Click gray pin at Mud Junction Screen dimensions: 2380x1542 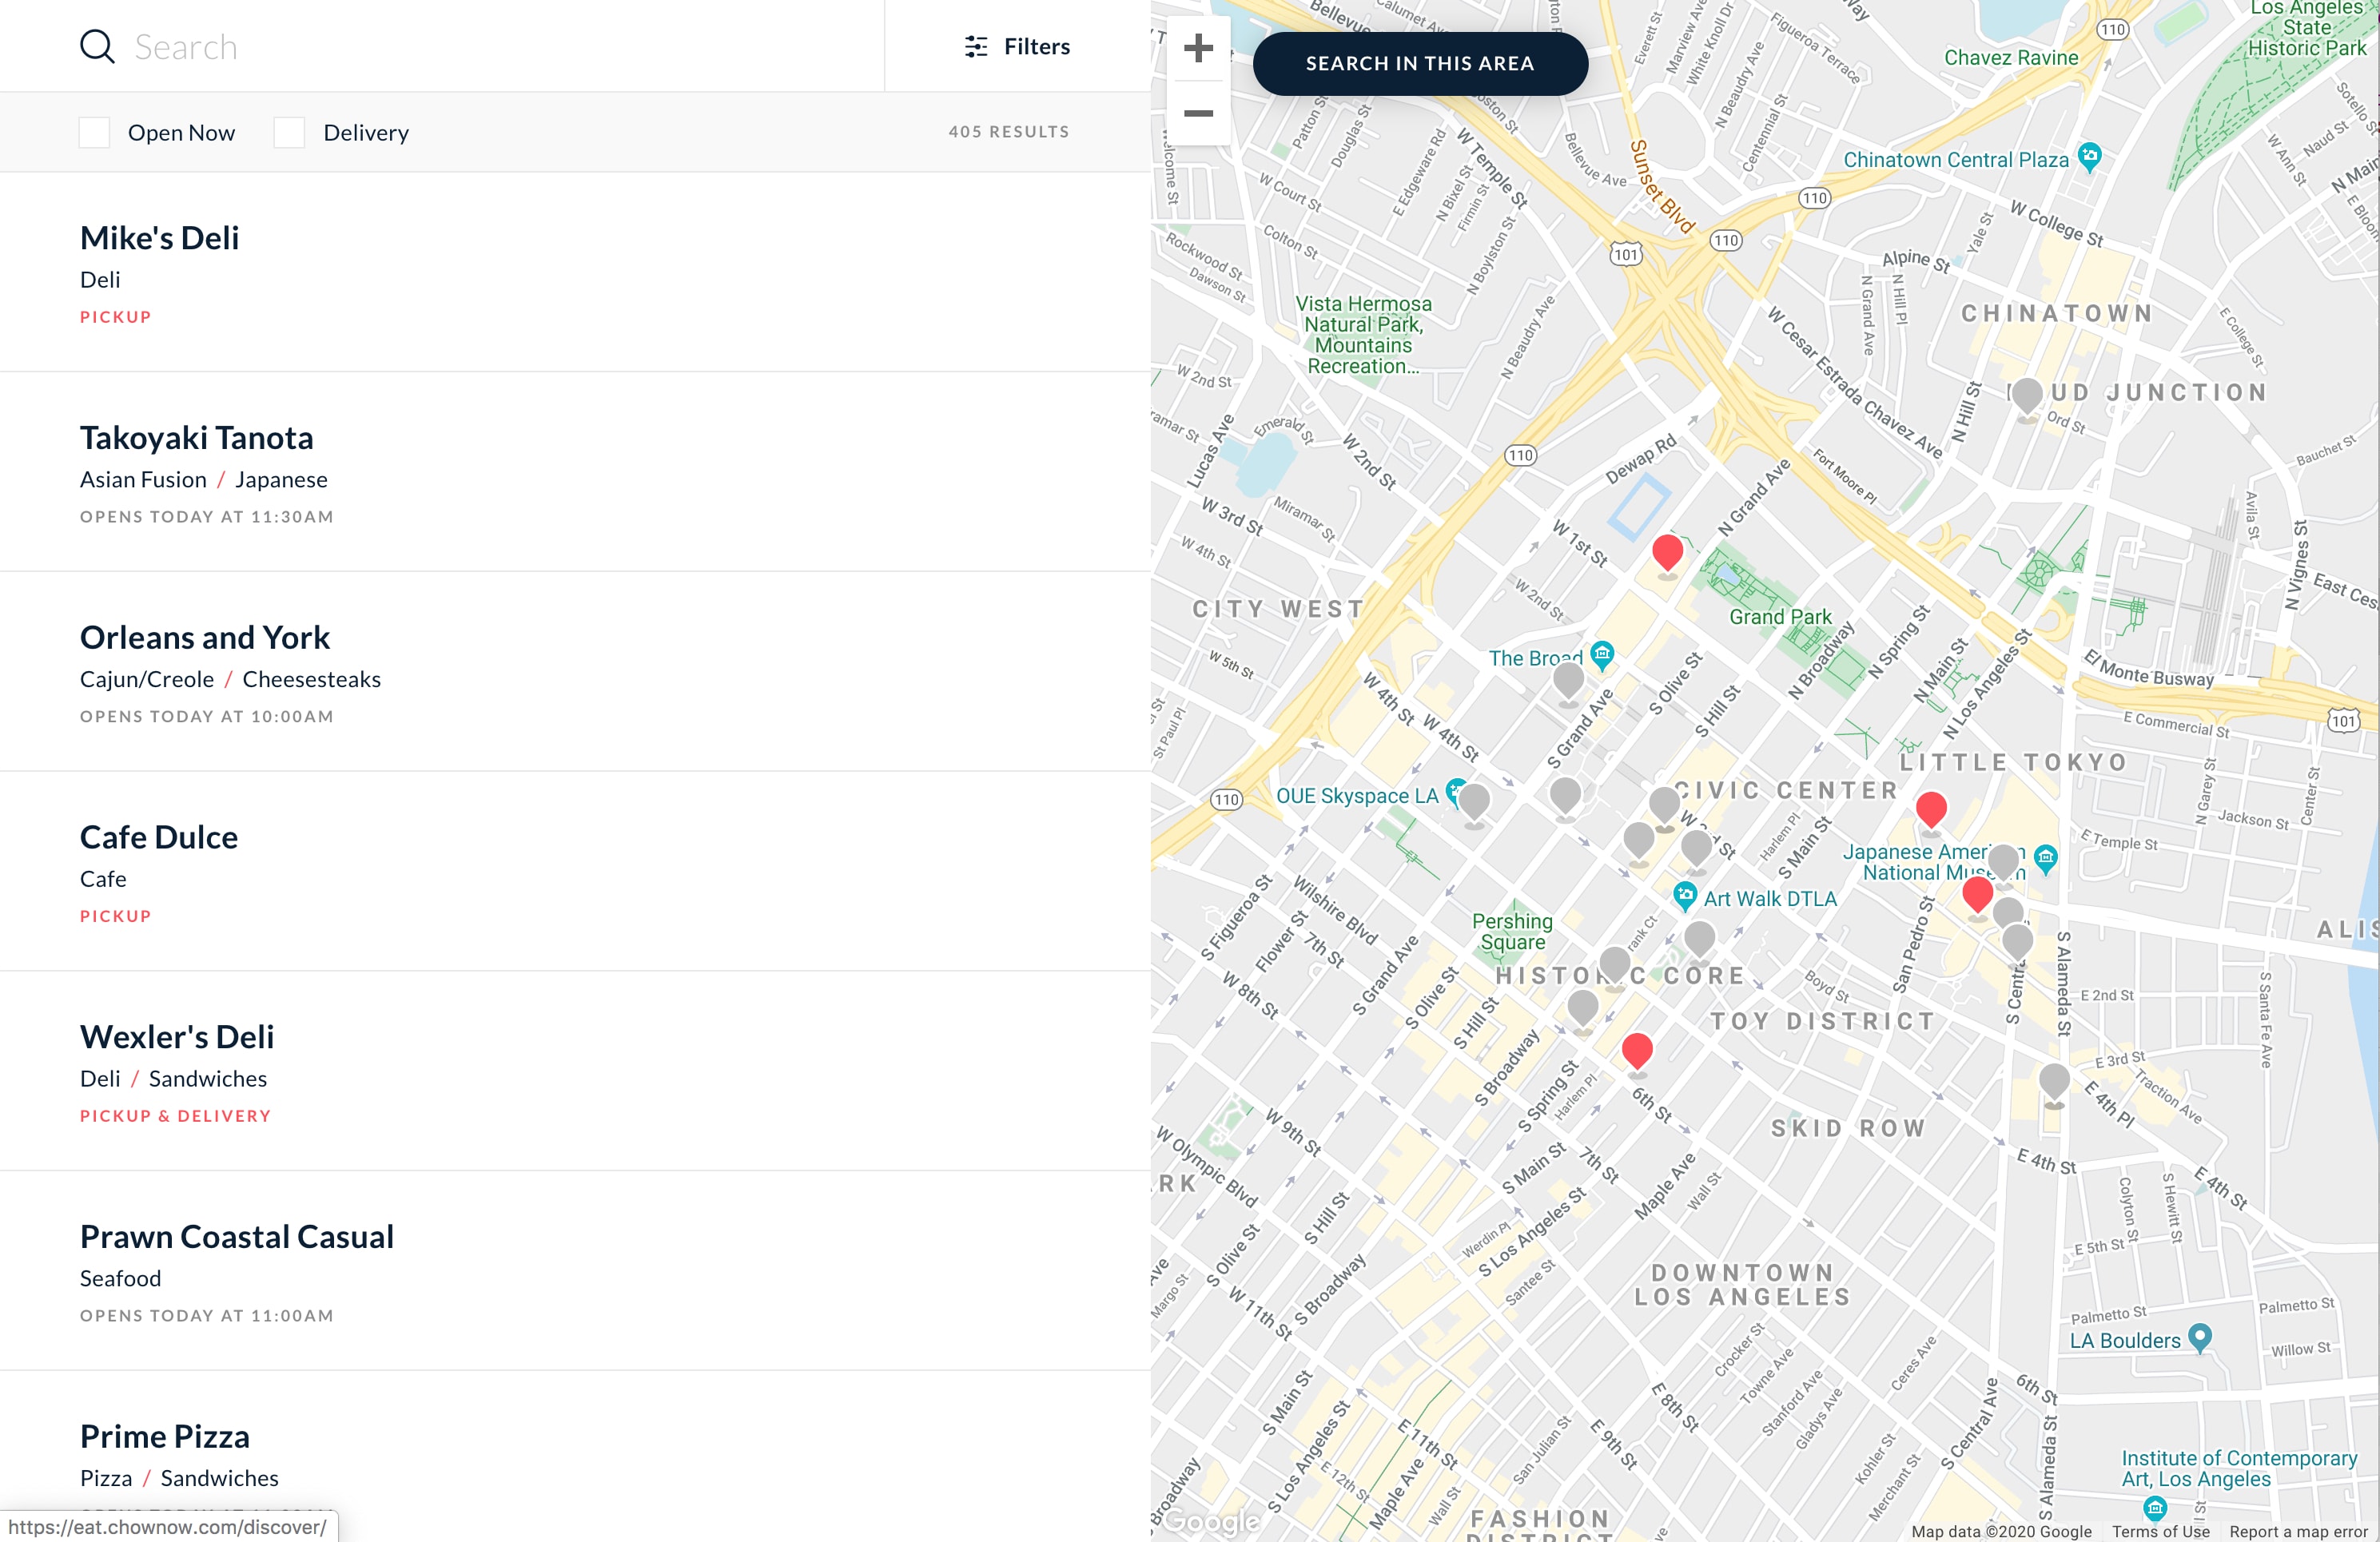(2026, 395)
